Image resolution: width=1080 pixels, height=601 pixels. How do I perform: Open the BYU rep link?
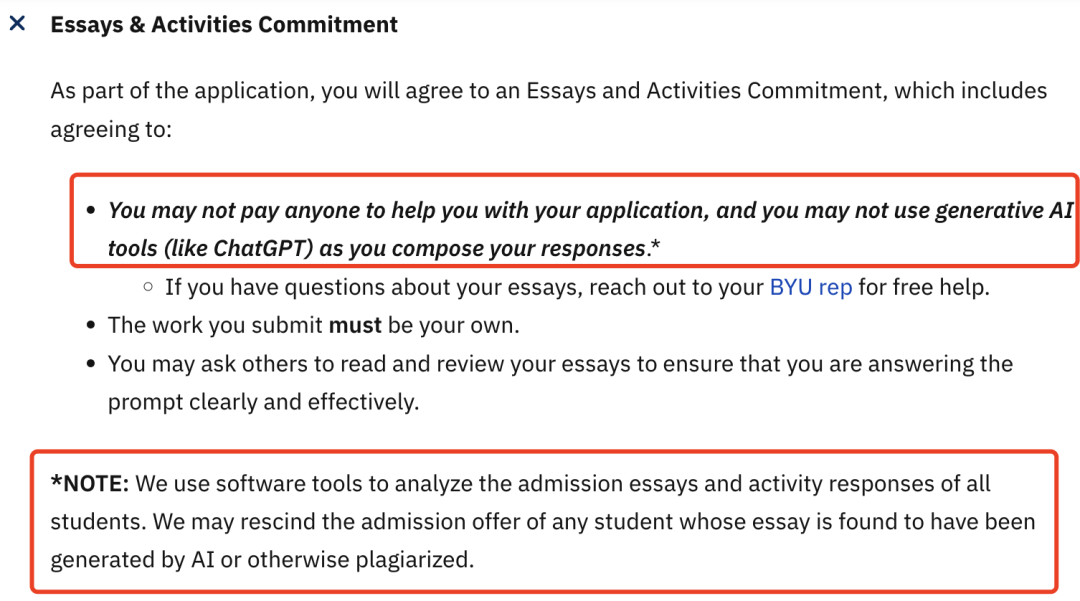[x=810, y=287]
